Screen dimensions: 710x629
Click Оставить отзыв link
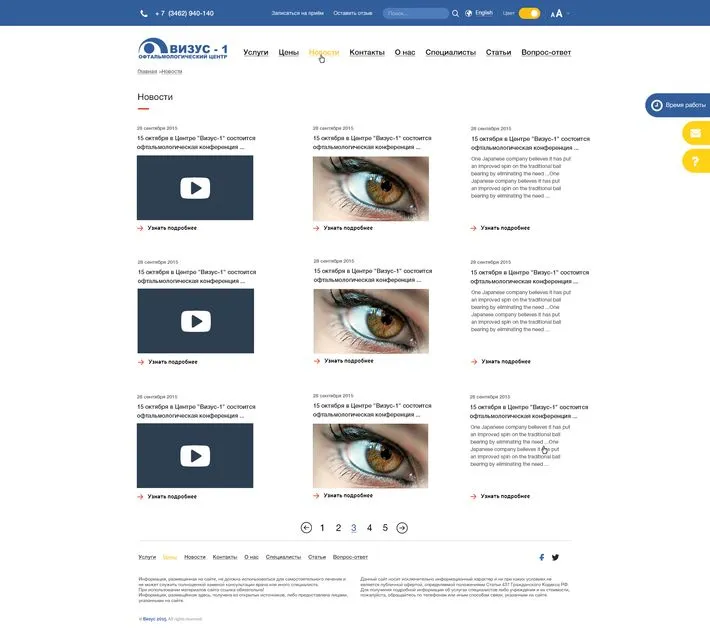(353, 13)
